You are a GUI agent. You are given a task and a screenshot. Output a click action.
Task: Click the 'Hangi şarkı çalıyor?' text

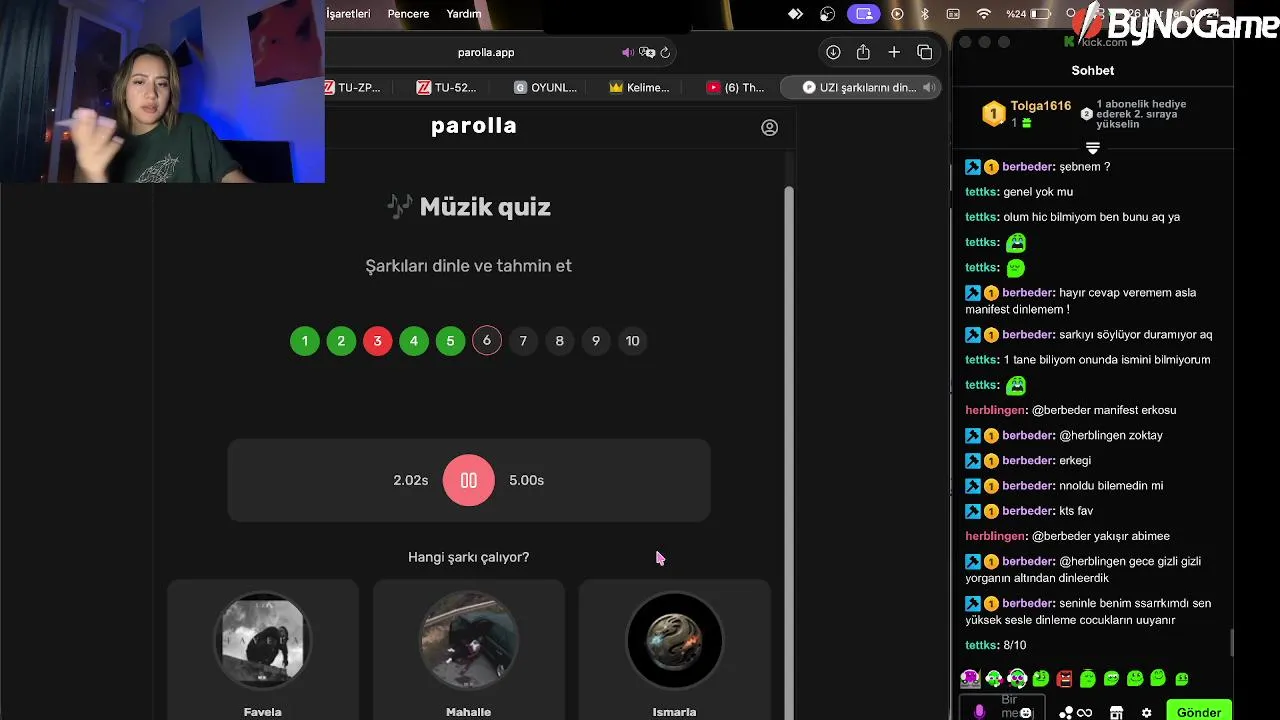[x=468, y=557]
